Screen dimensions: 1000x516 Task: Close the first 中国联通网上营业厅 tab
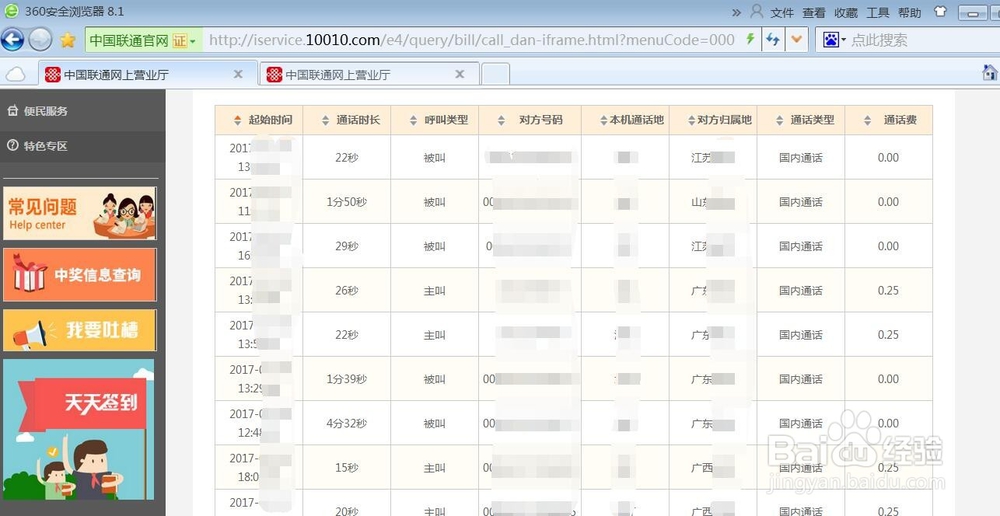pos(238,74)
